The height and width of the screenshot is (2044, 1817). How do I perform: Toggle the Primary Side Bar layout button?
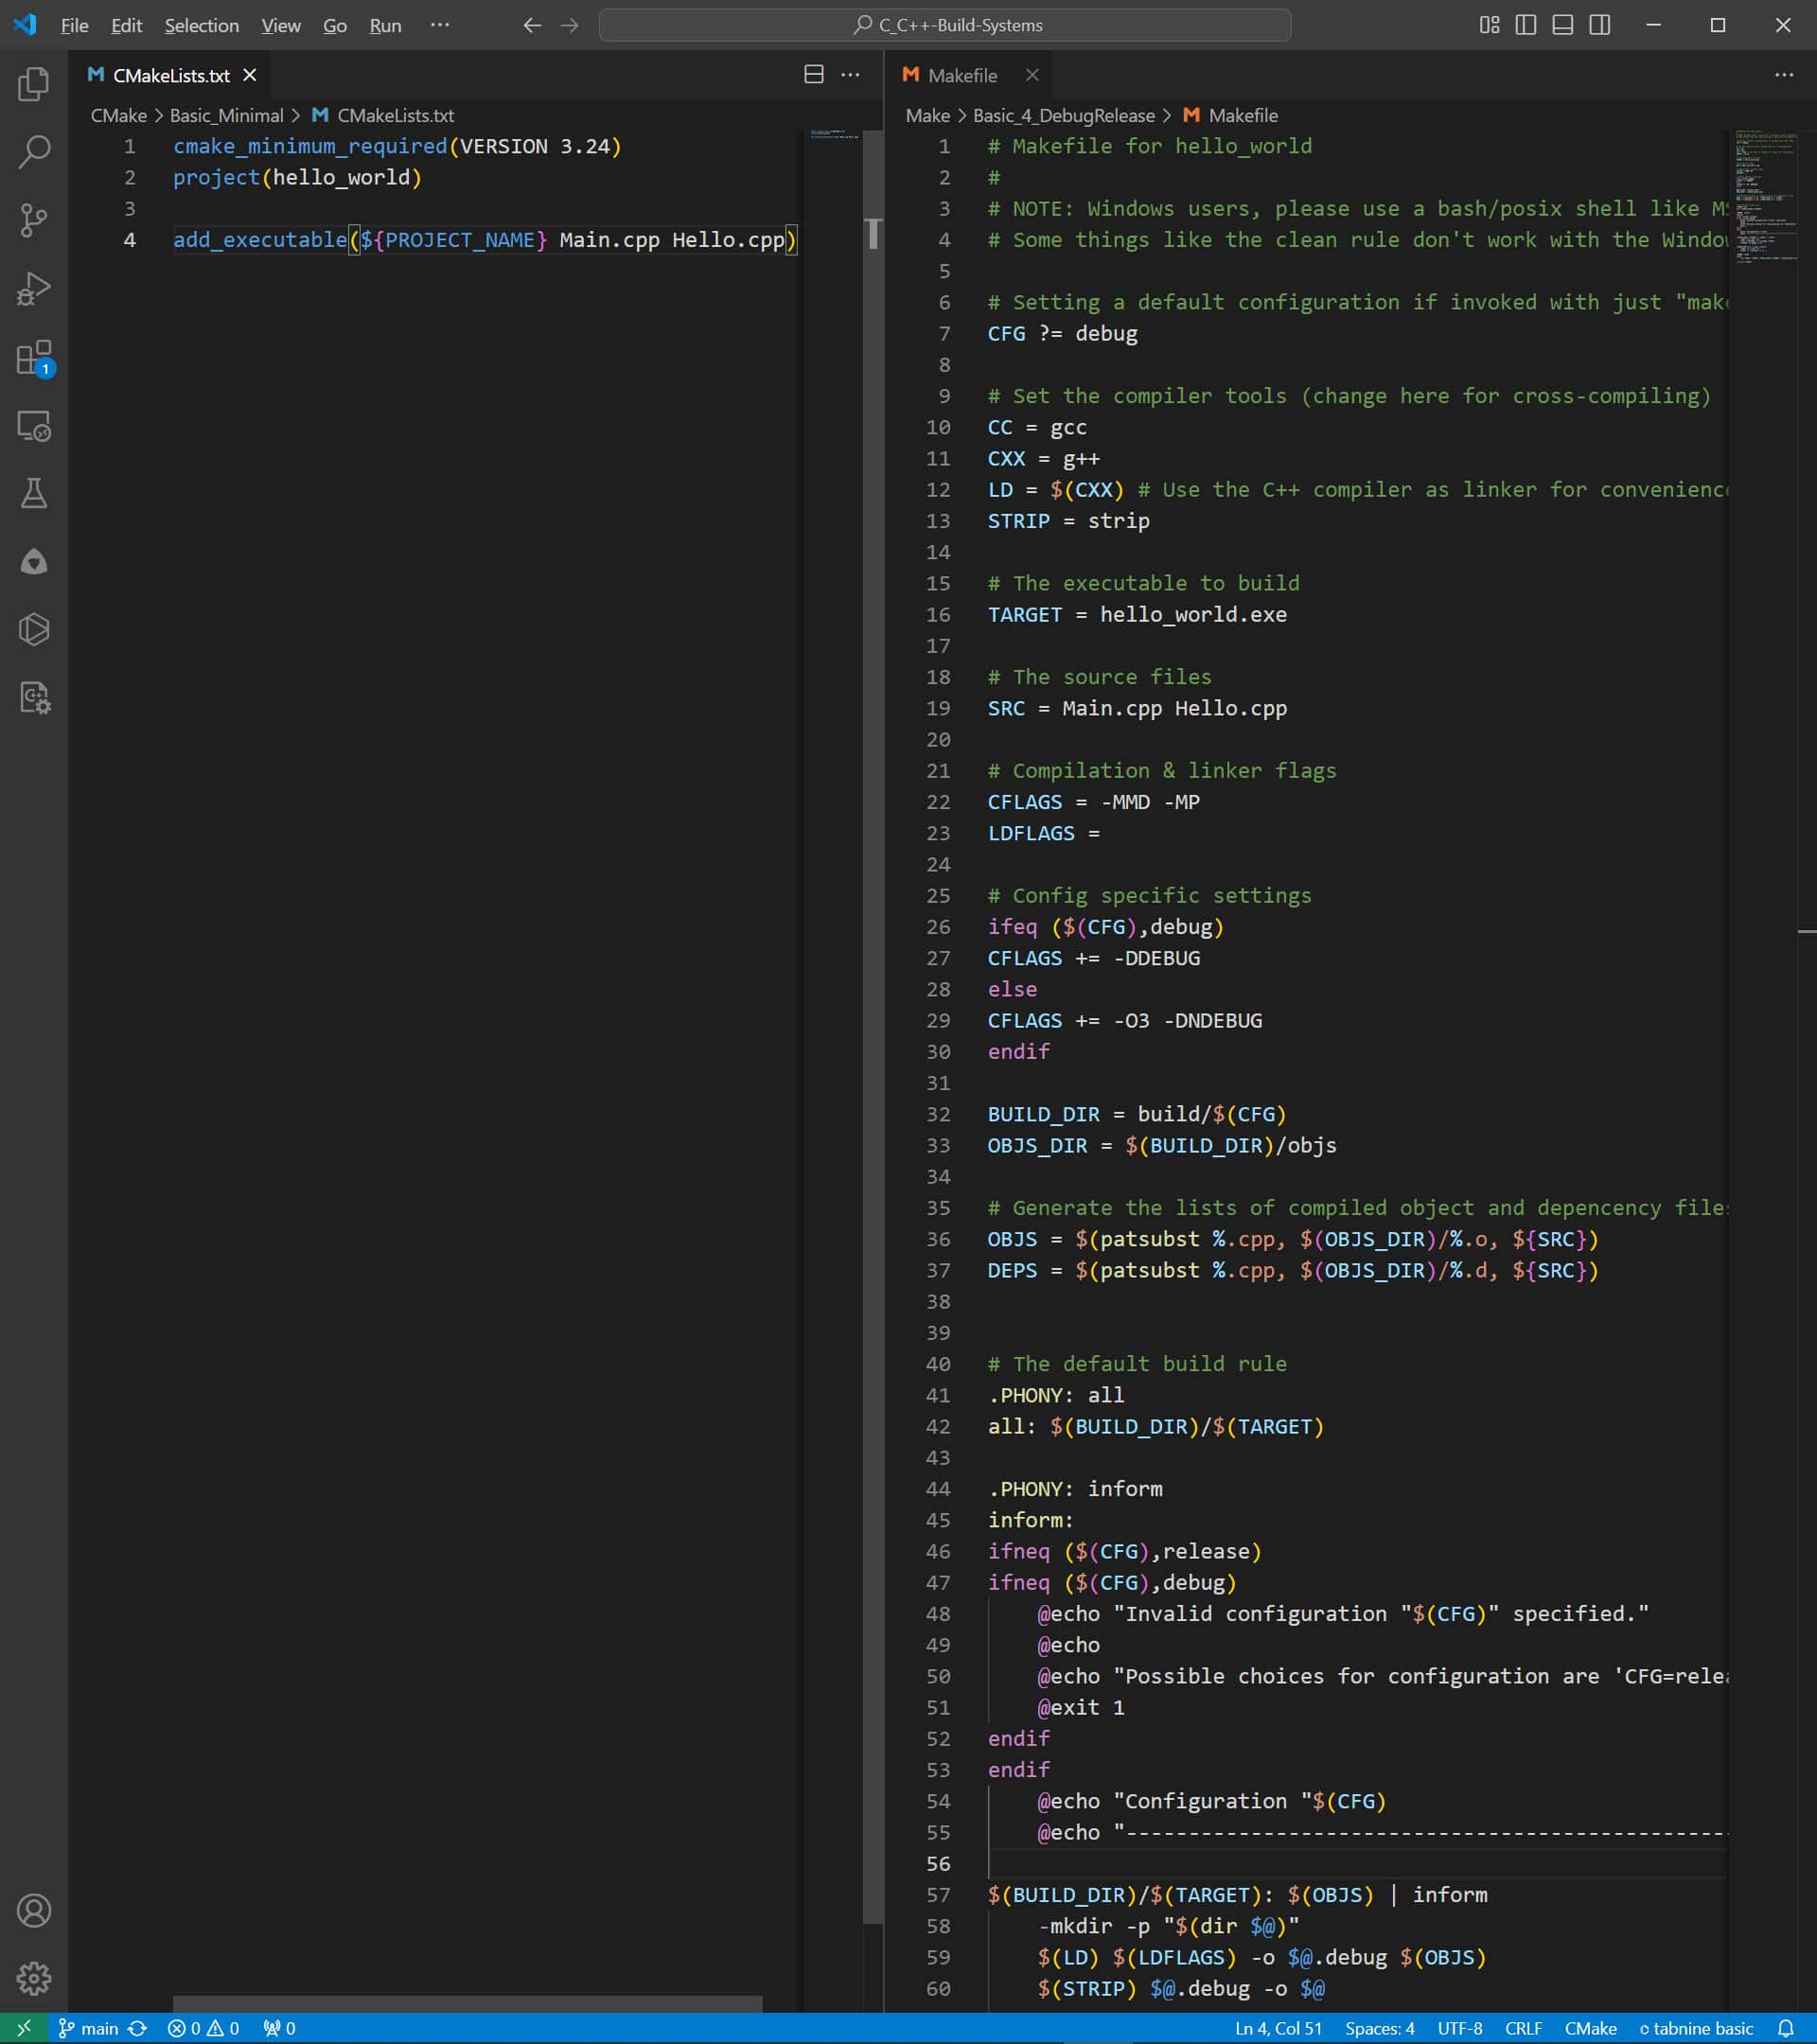pos(1526,25)
